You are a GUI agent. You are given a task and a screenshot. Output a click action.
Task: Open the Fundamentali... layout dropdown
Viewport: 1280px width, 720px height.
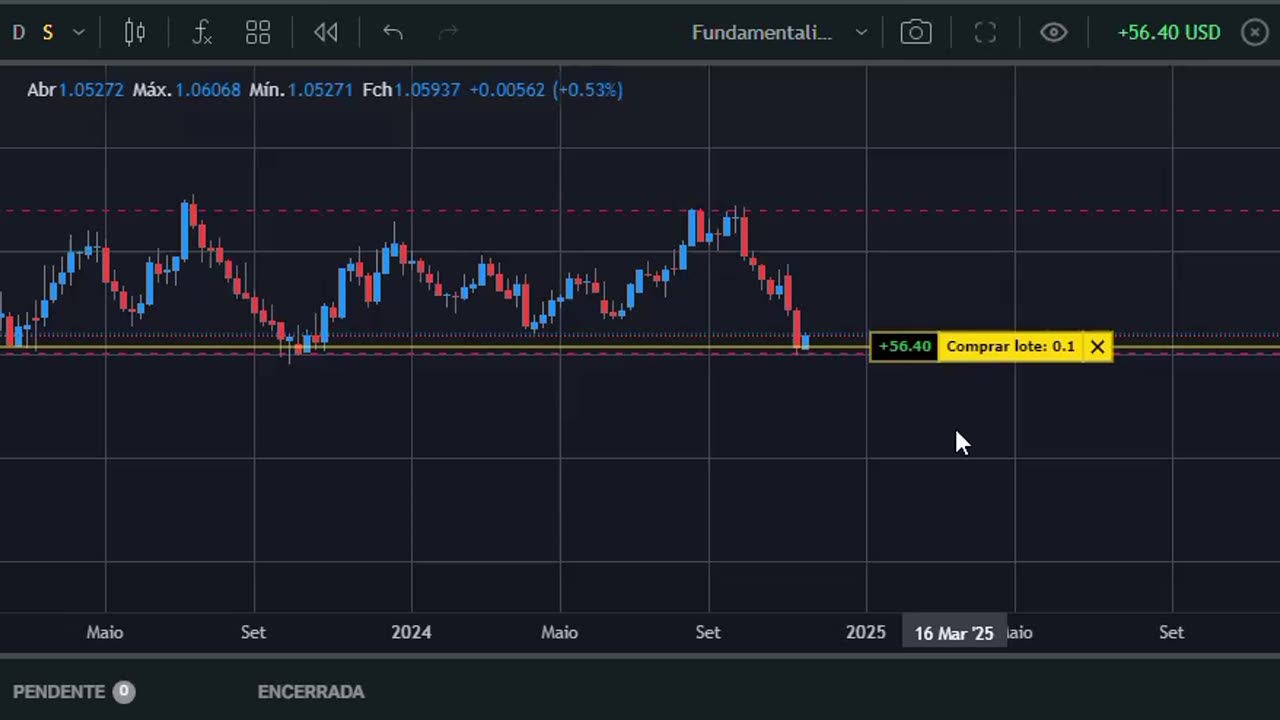tap(779, 33)
